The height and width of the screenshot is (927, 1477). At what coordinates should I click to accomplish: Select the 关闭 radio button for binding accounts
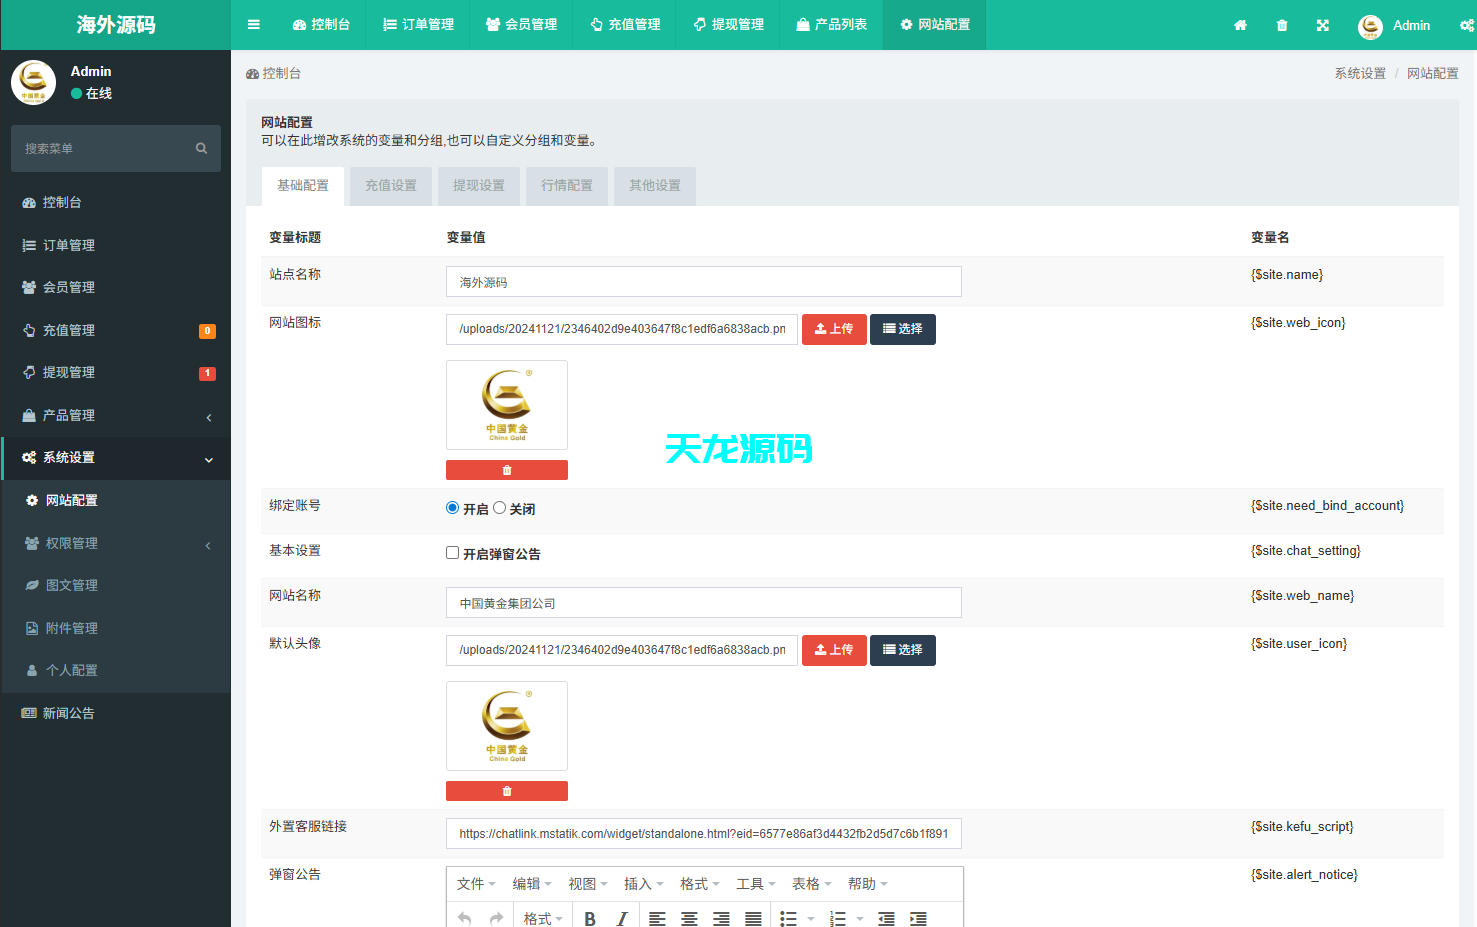coord(499,507)
